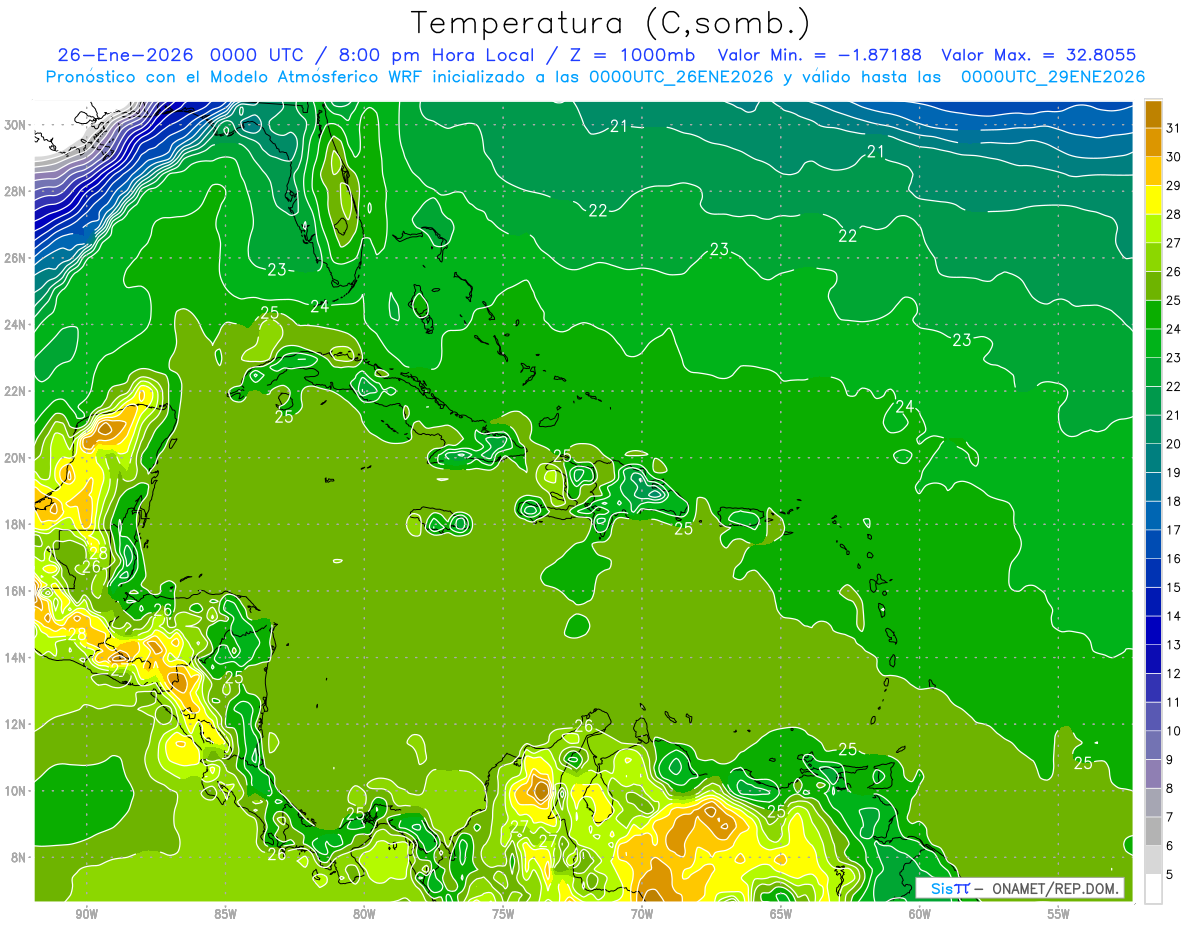The width and height of the screenshot is (1200, 927).
Task: Click the legend value 20 on the color scale
Action: tap(1174, 443)
